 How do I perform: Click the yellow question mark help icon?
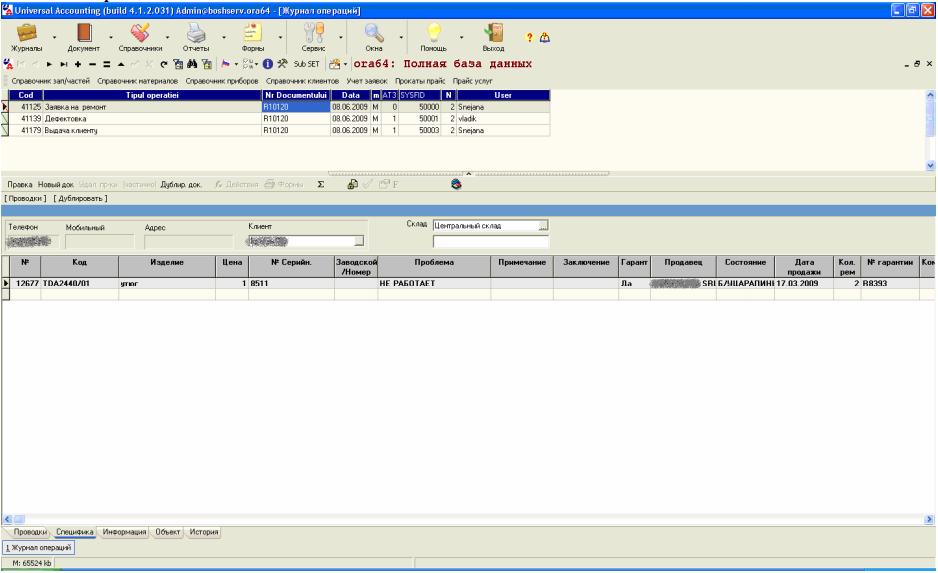point(529,37)
